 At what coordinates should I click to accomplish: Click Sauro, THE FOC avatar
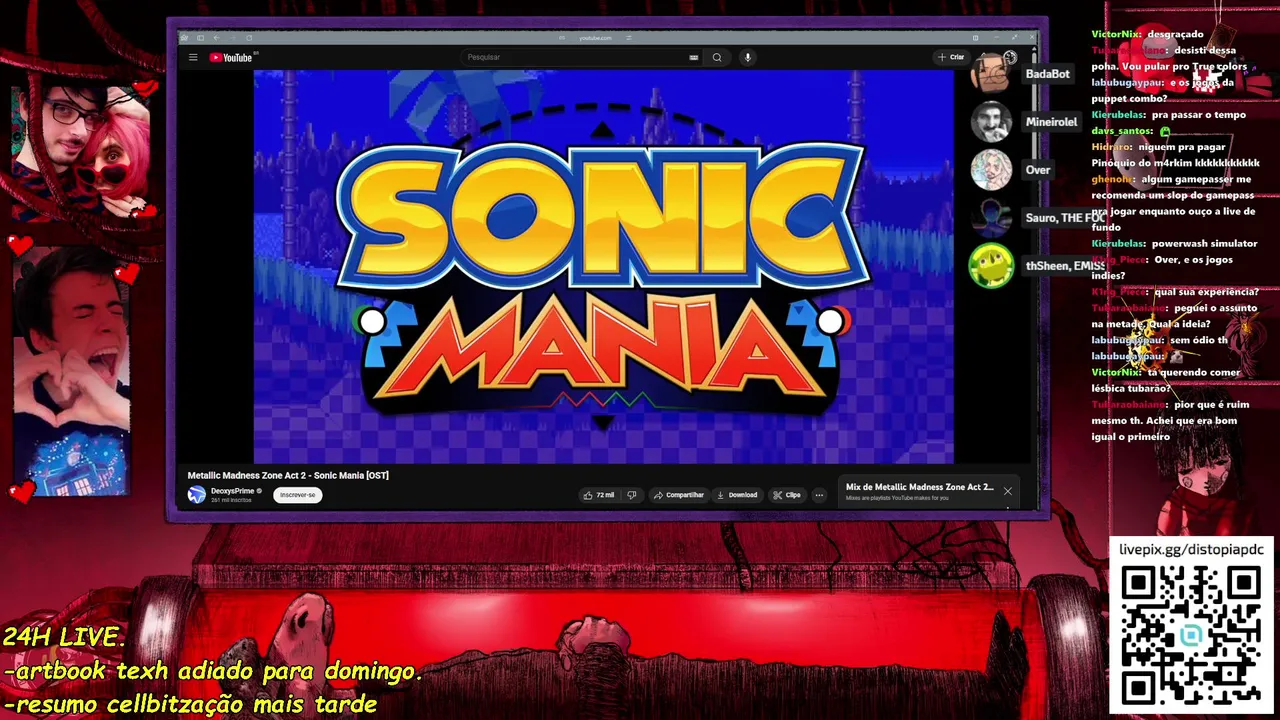point(991,217)
